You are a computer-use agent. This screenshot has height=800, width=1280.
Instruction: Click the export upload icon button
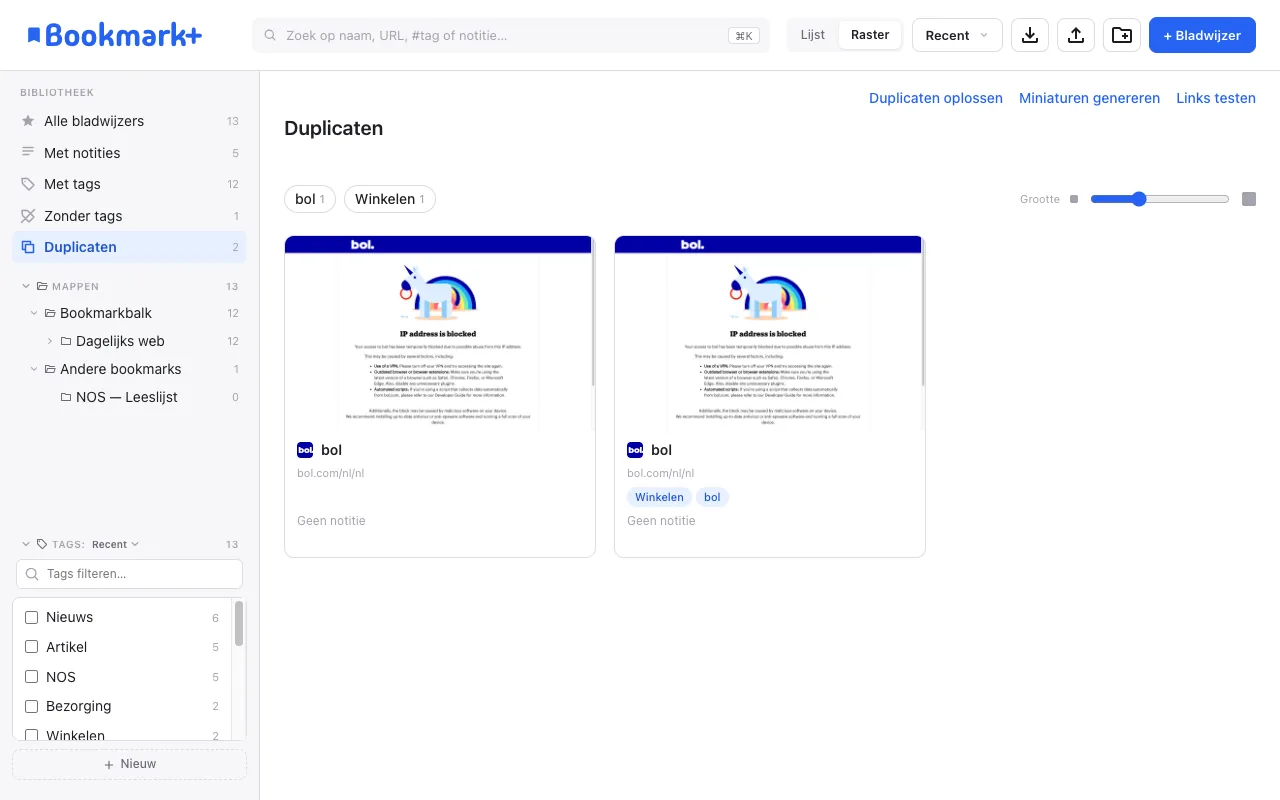coord(1076,35)
